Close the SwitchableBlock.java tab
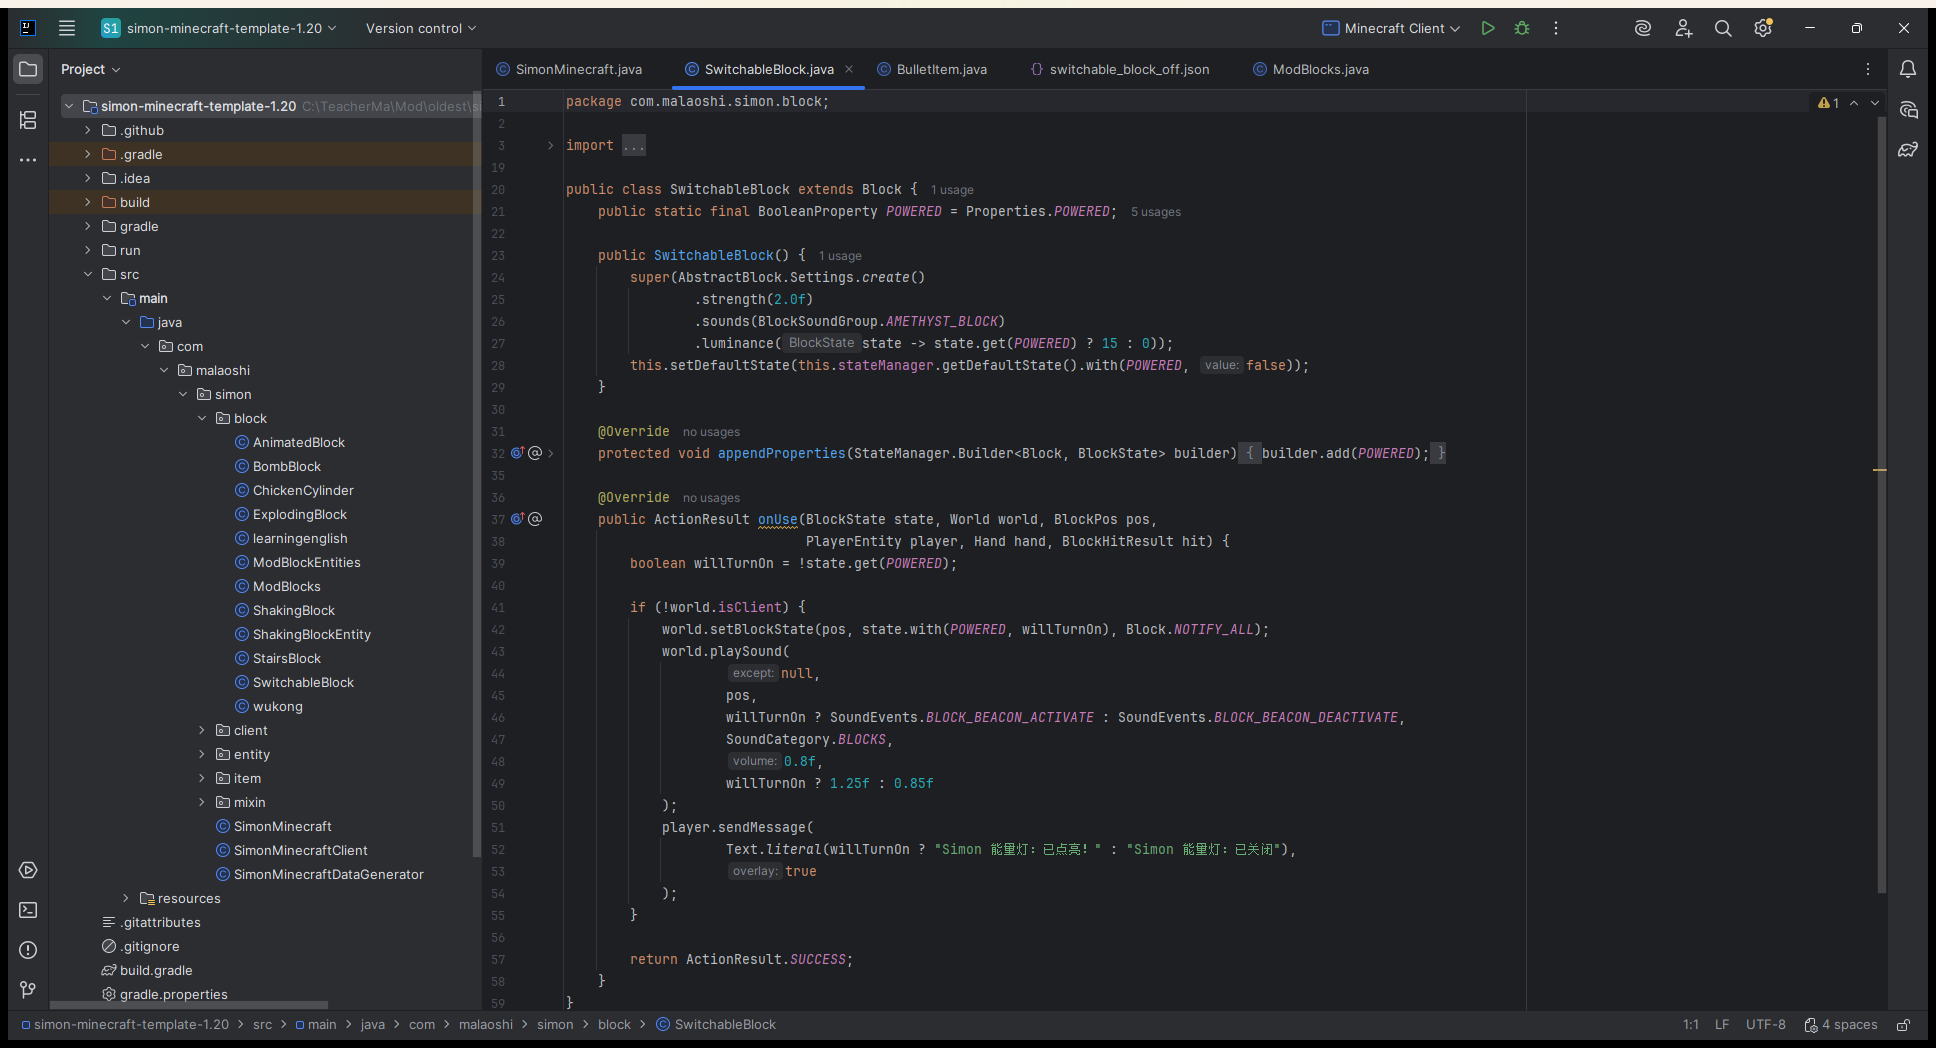Image resolution: width=1936 pixels, height=1048 pixels. coord(849,69)
